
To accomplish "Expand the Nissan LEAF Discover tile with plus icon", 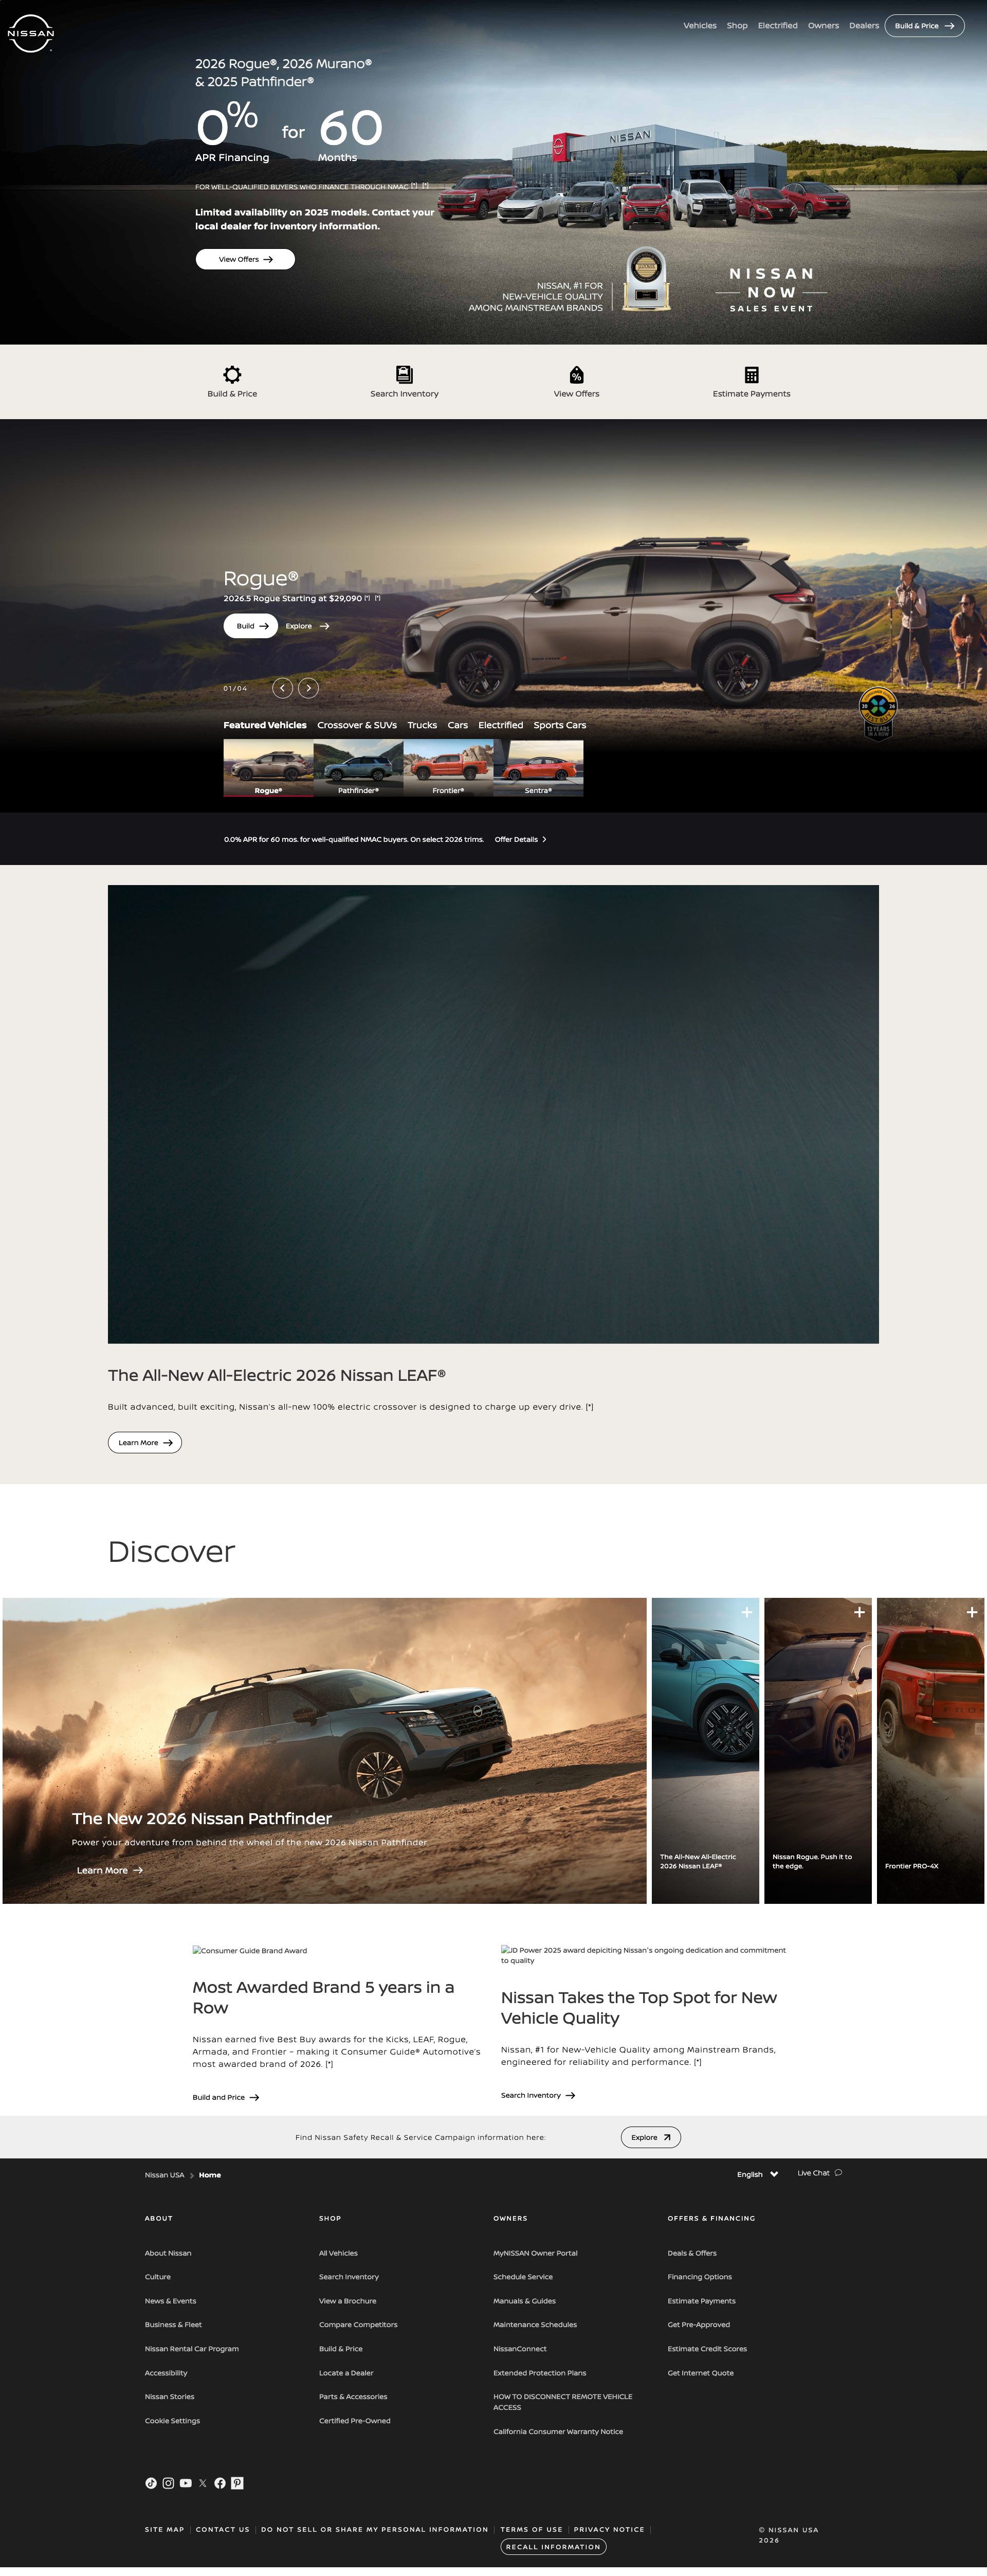I will pyautogui.click(x=747, y=1612).
